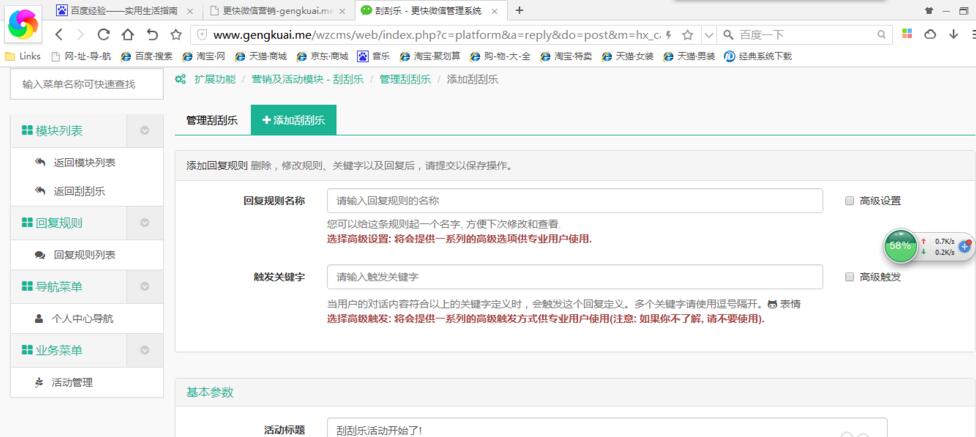Image resolution: width=976 pixels, height=437 pixels.
Task: Enable the 高级触发 checkbox
Action: 849,277
